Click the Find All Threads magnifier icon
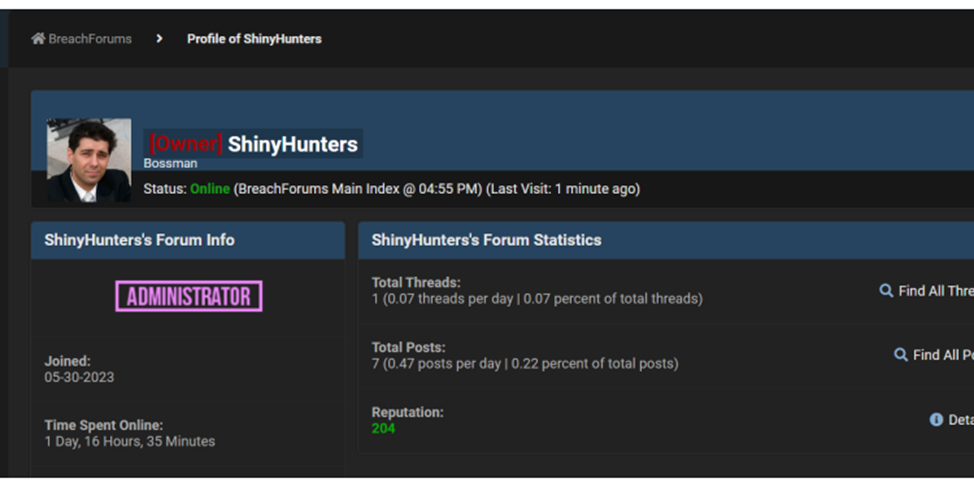 [886, 291]
